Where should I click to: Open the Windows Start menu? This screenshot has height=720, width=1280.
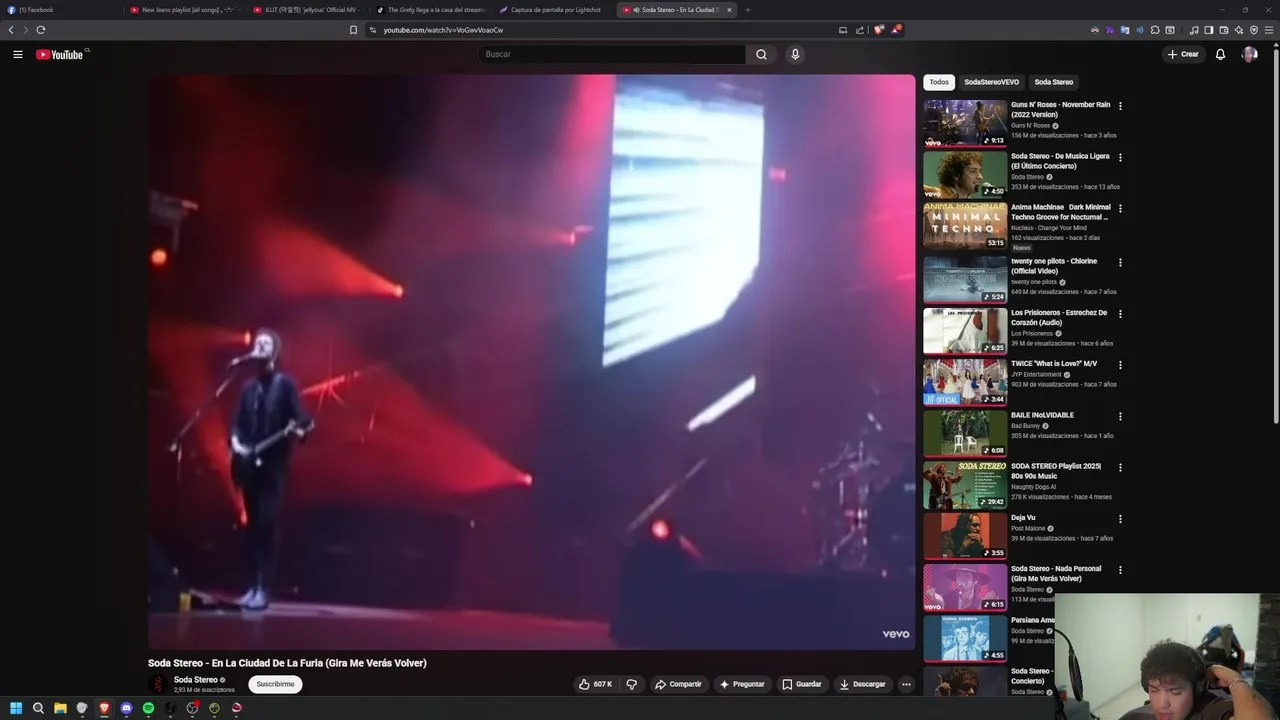click(16, 708)
